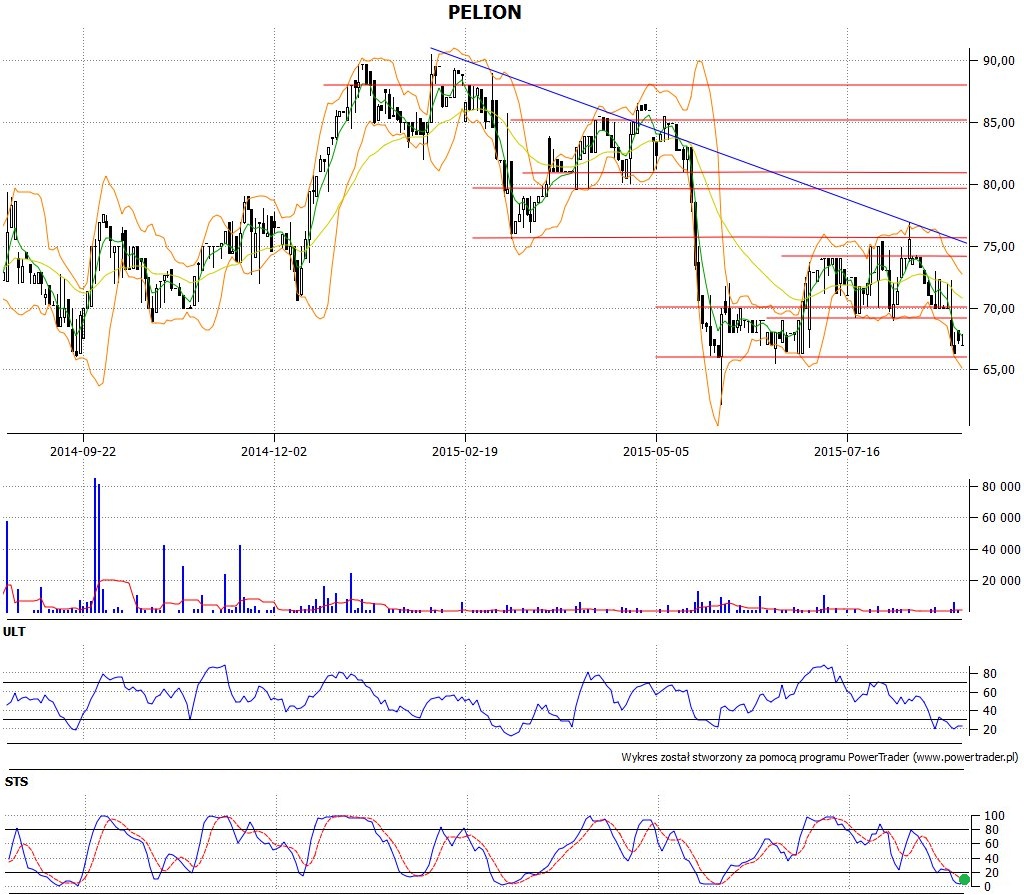The height and width of the screenshot is (895, 1024).
Task: Click the 20 000 volume axis label
Action: 1001,581
